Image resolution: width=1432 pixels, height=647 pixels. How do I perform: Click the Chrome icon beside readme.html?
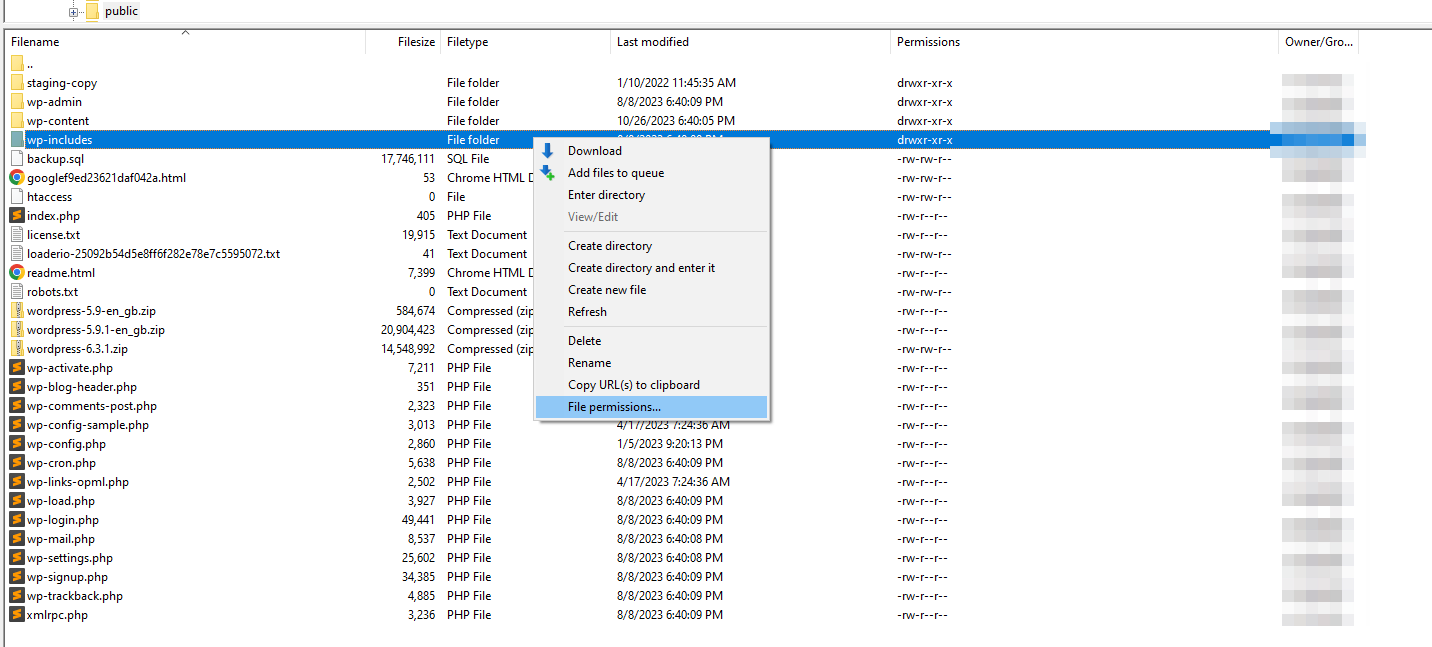click(17, 273)
